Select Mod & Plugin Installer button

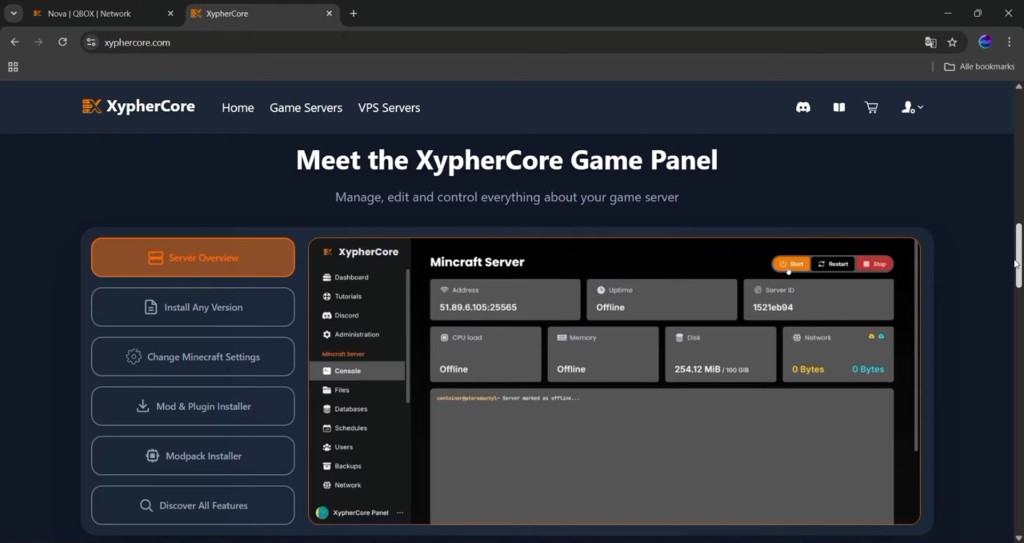click(x=193, y=406)
